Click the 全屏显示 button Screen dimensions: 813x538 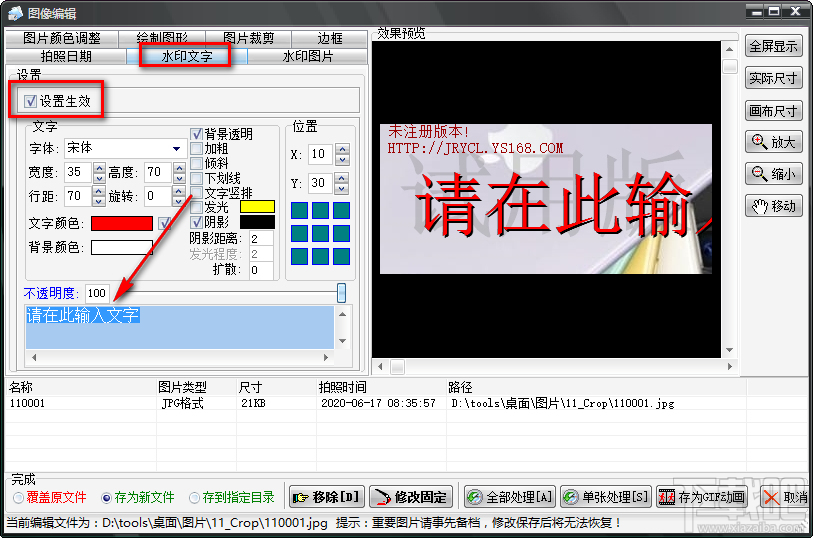tap(774, 46)
